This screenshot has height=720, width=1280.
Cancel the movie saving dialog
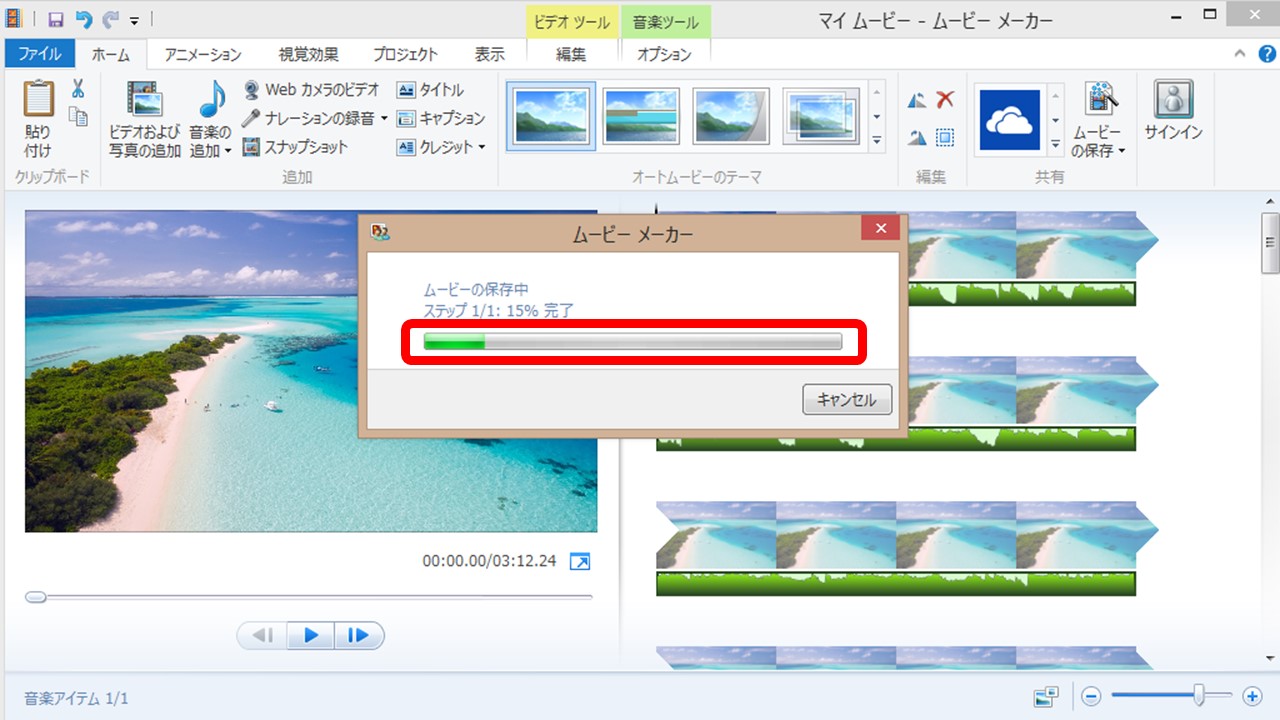click(847, 400)
